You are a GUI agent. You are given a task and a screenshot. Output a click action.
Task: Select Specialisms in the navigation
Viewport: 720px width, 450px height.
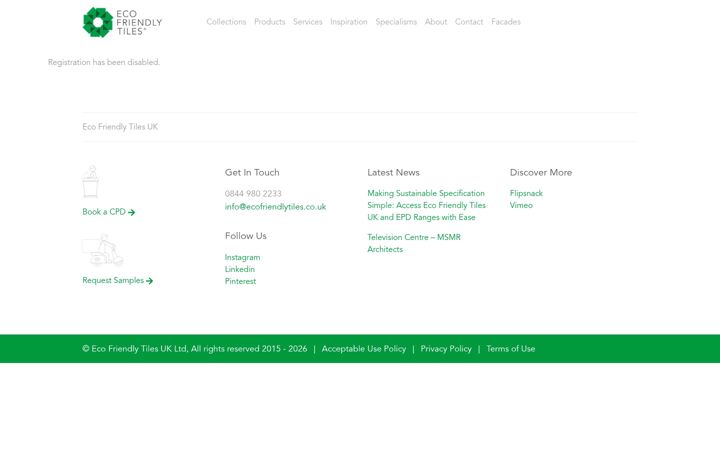pos(396,22)
